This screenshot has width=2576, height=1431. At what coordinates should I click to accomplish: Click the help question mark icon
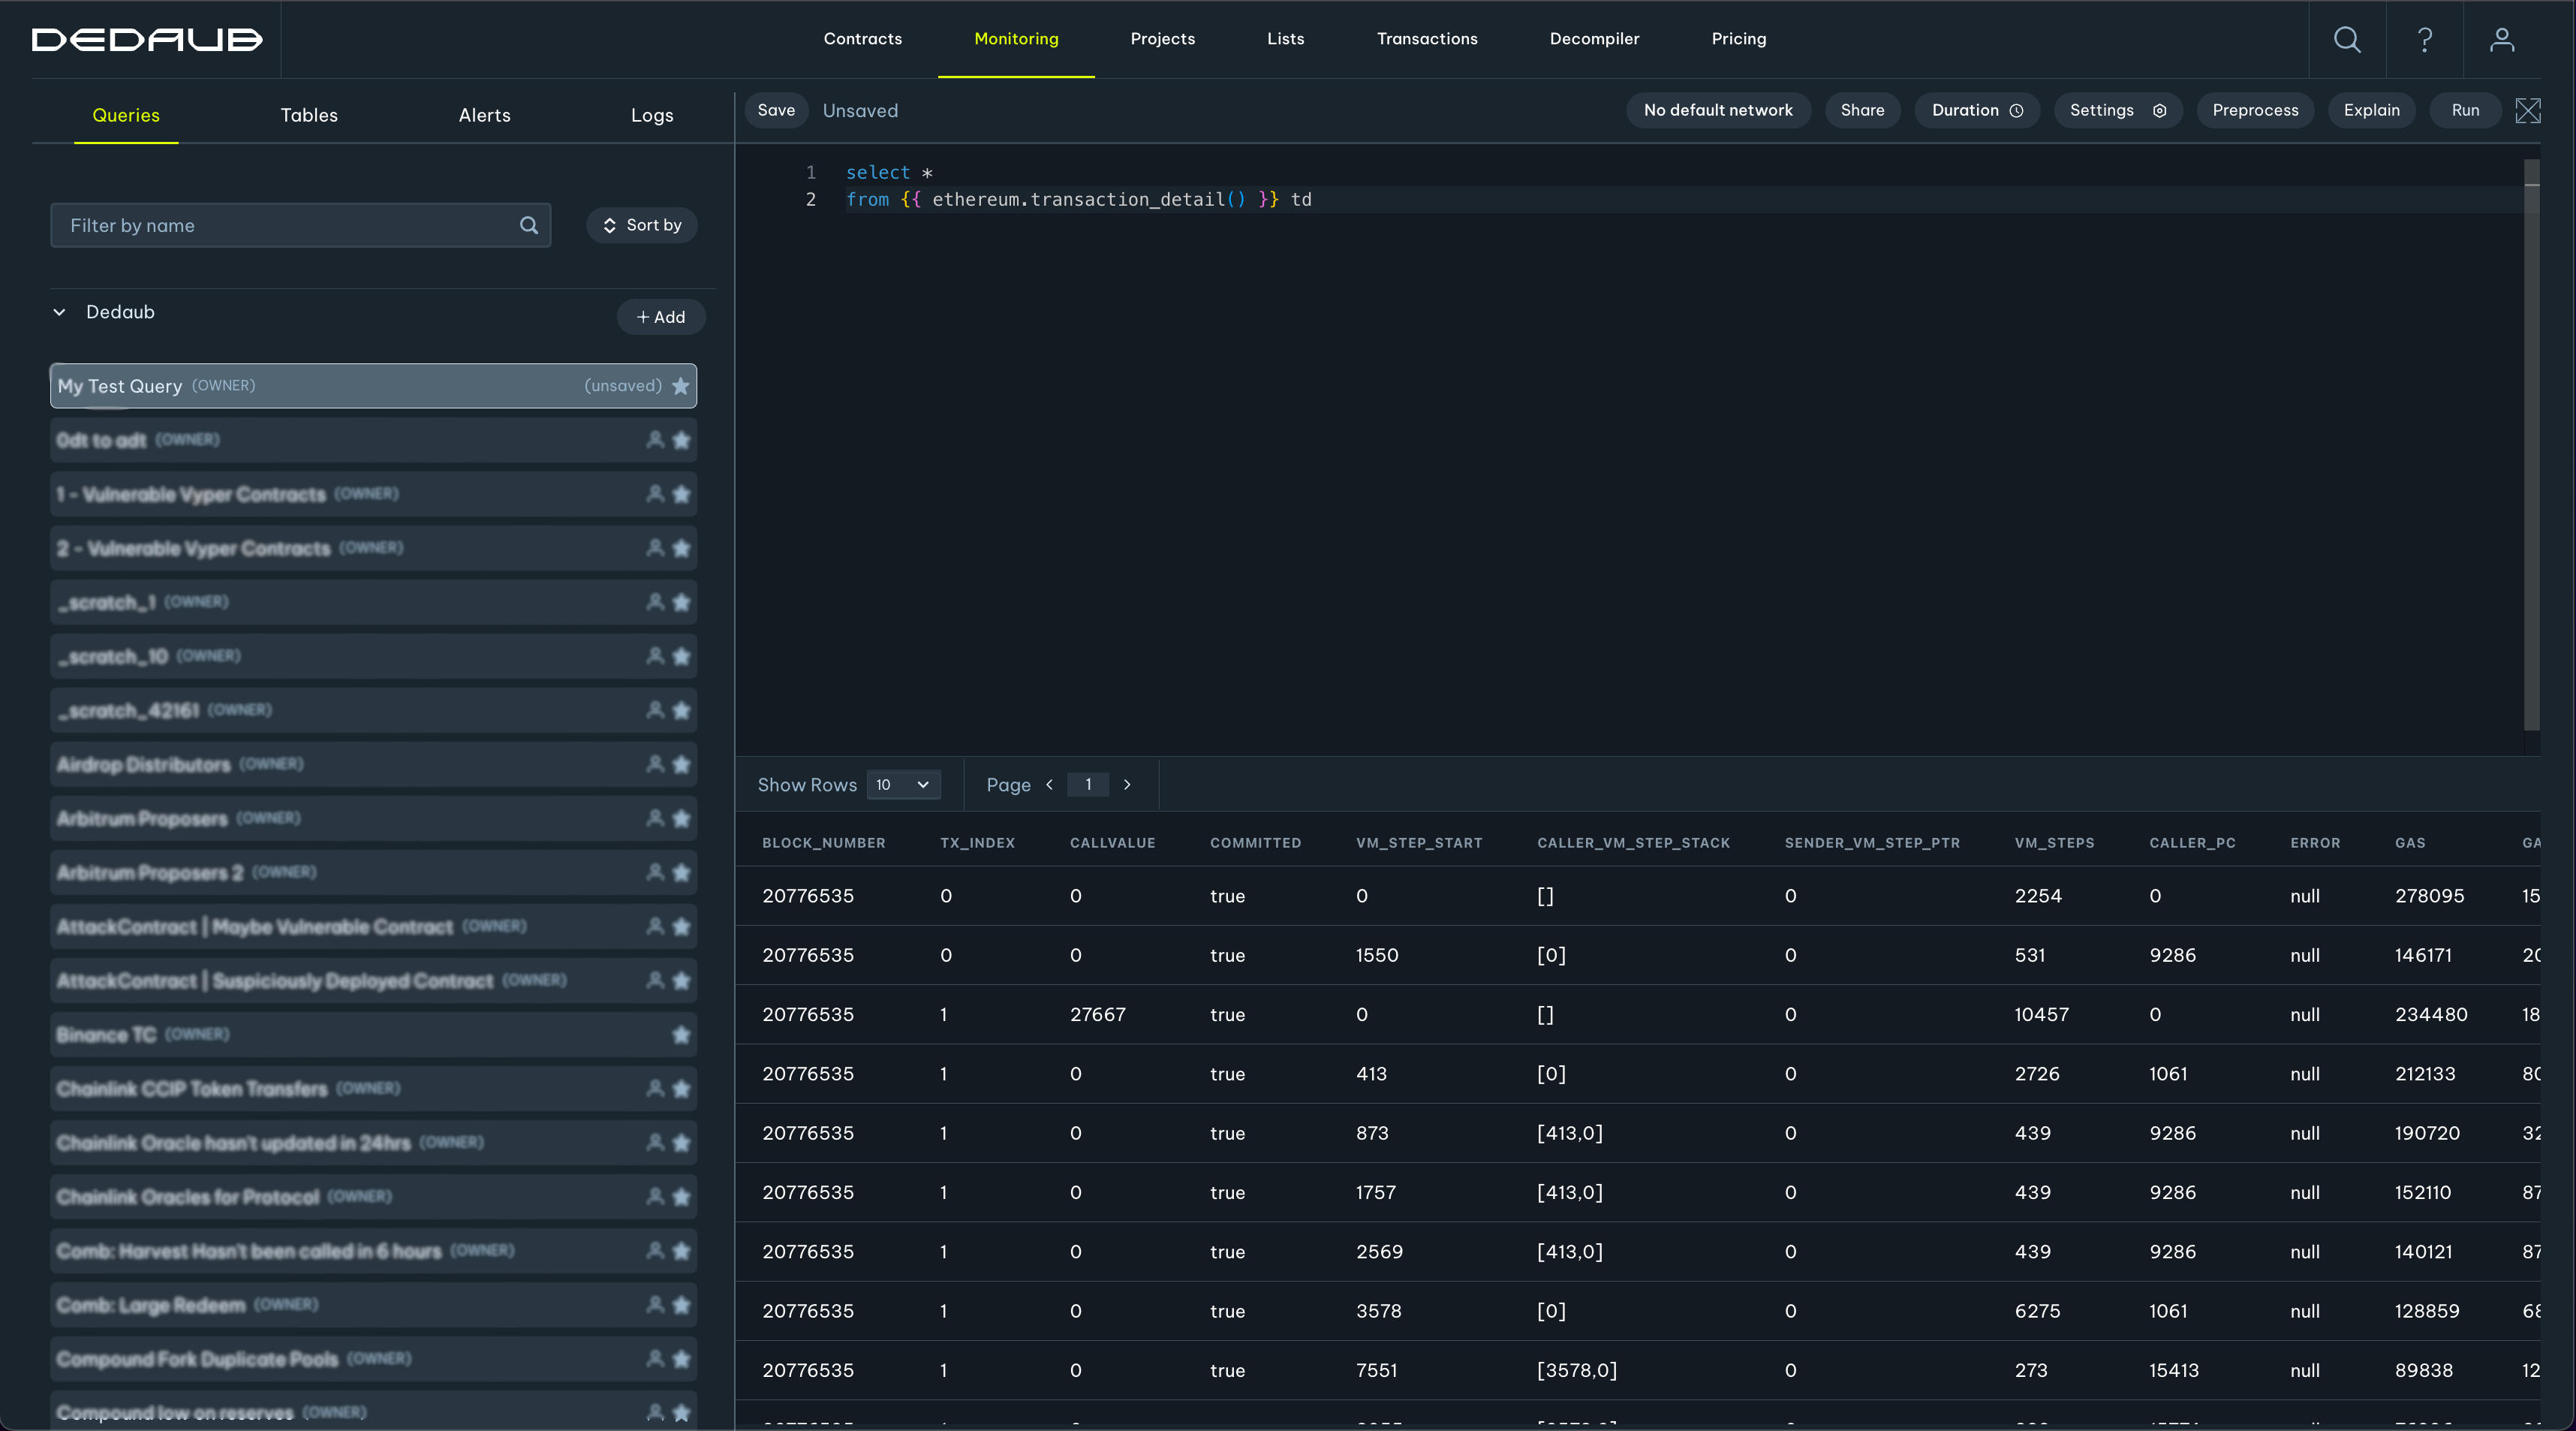(2424, 39)
